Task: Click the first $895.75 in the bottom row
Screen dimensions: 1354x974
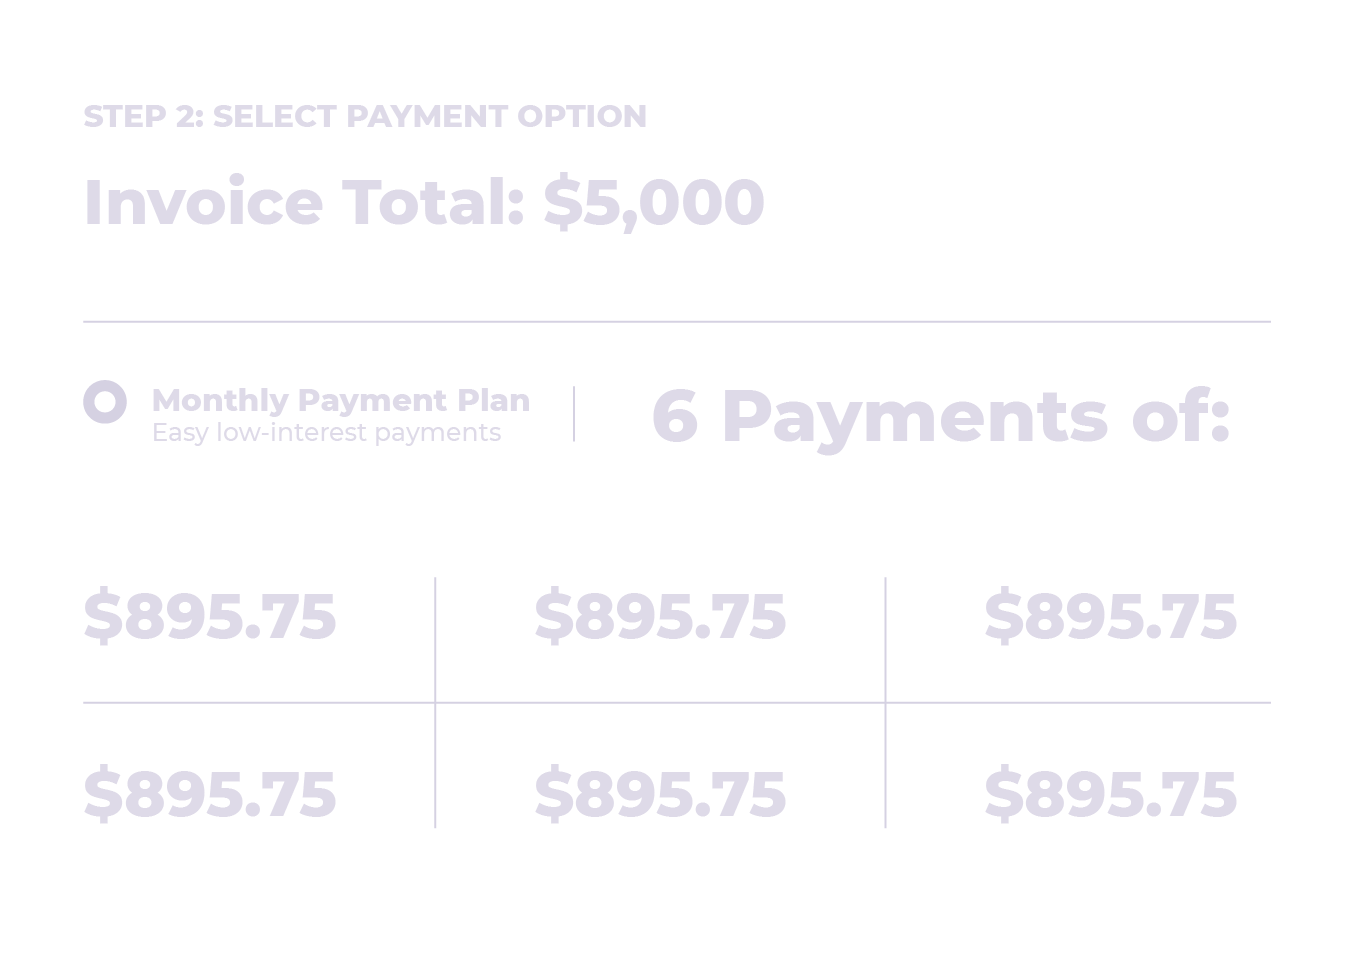Action: click(210, 794)
